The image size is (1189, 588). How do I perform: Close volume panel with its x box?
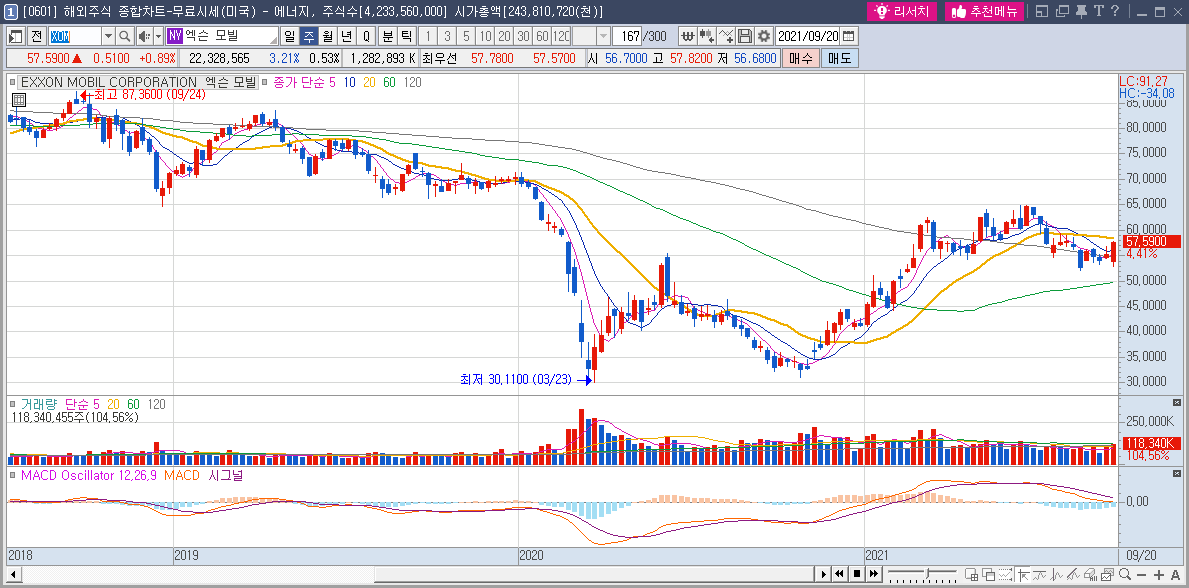(x=1176, y=402)
